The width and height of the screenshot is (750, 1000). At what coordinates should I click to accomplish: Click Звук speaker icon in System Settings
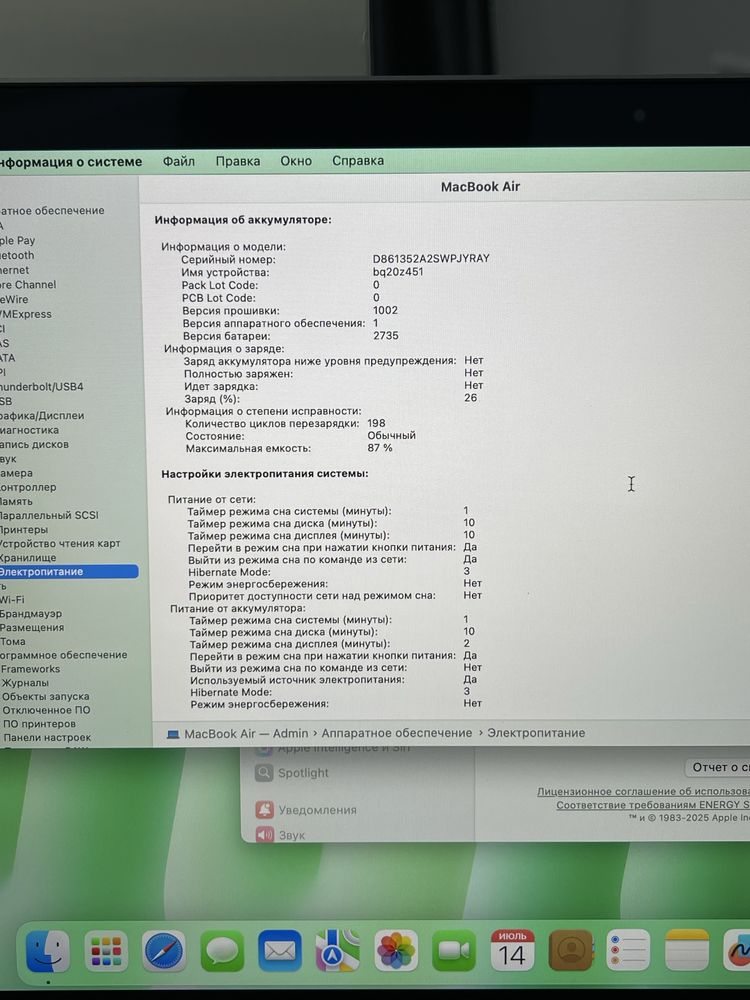pos(265,834)
